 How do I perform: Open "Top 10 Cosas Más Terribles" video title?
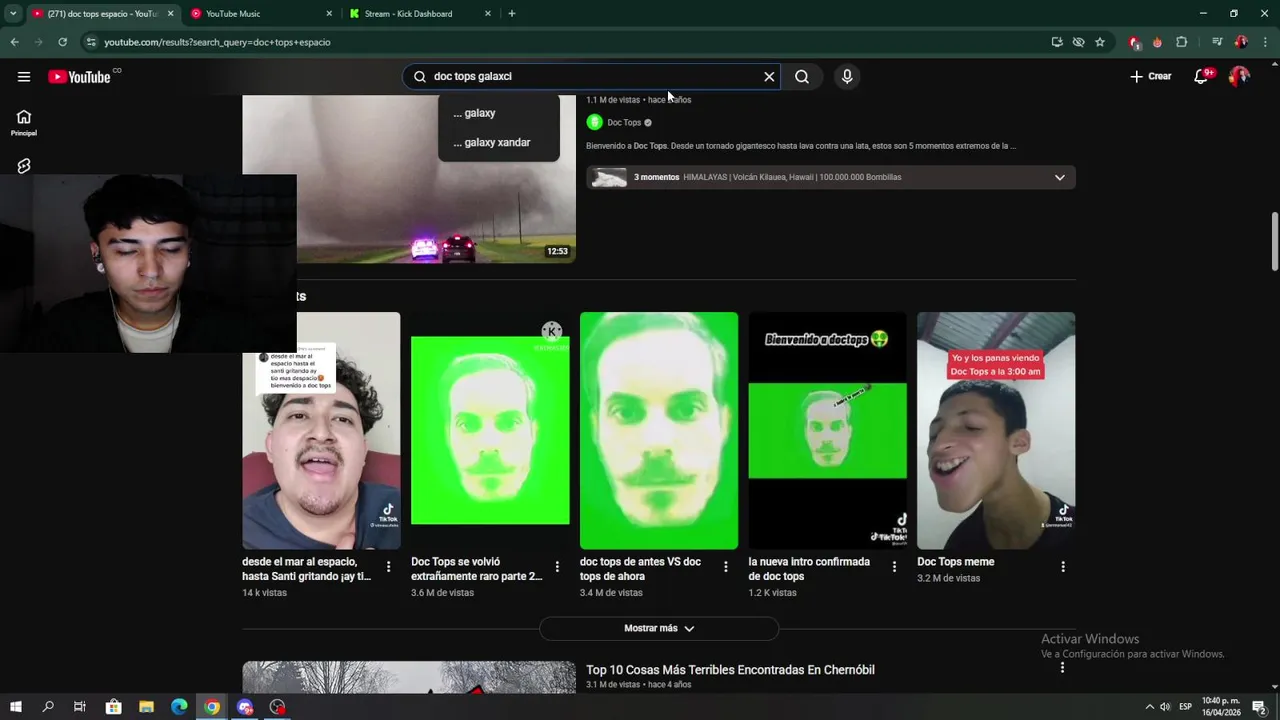(x=730, y=670)
